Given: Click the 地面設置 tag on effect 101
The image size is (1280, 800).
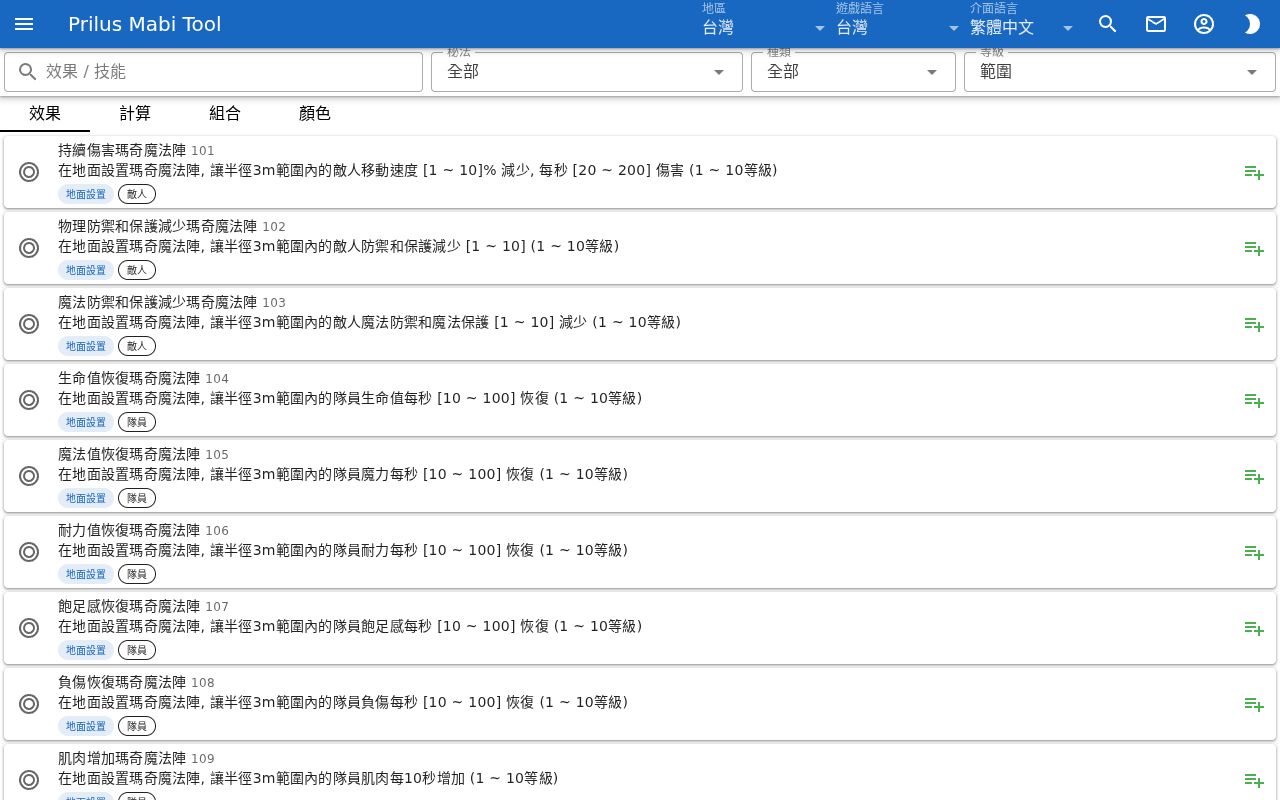Looking at the screenshot, I should click(86, 194).
